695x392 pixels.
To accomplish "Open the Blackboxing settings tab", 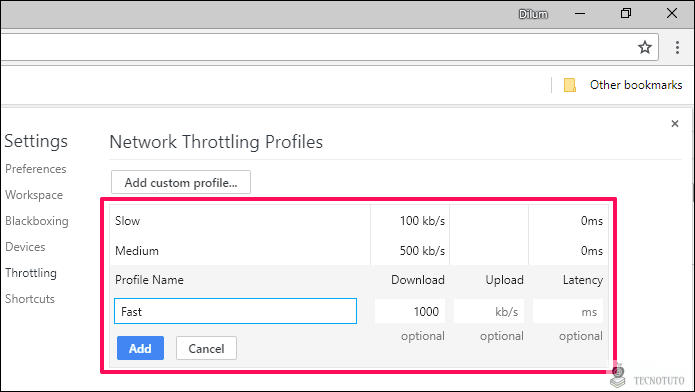I will [37, 221].
